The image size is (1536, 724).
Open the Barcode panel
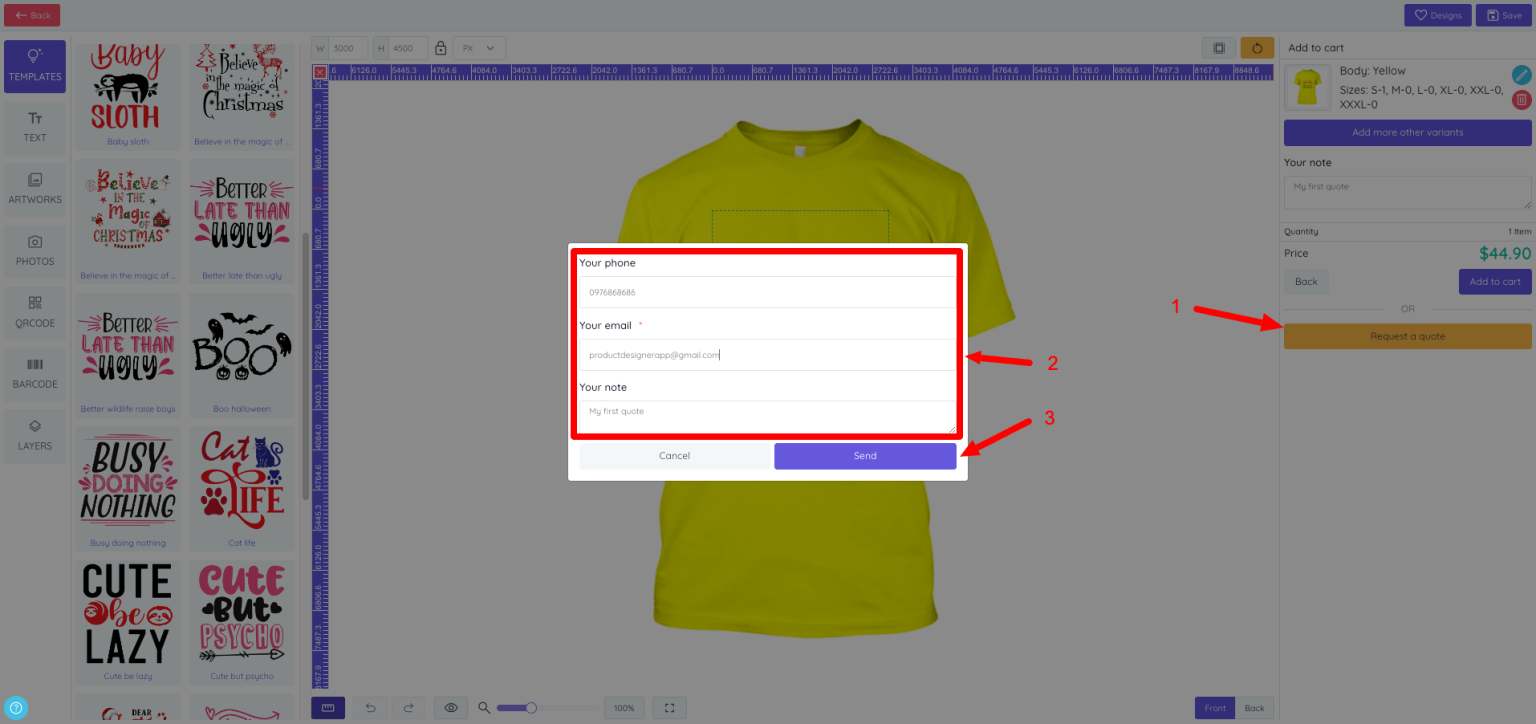click(35, 374)
